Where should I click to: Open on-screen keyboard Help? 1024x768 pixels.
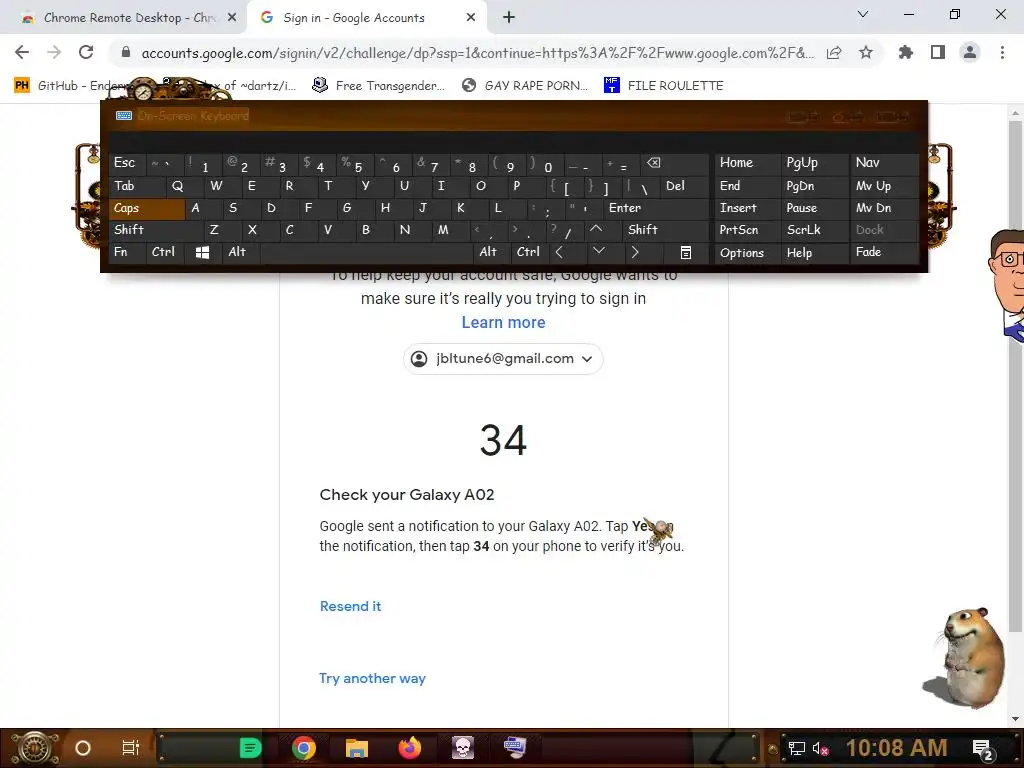(814, 253)
